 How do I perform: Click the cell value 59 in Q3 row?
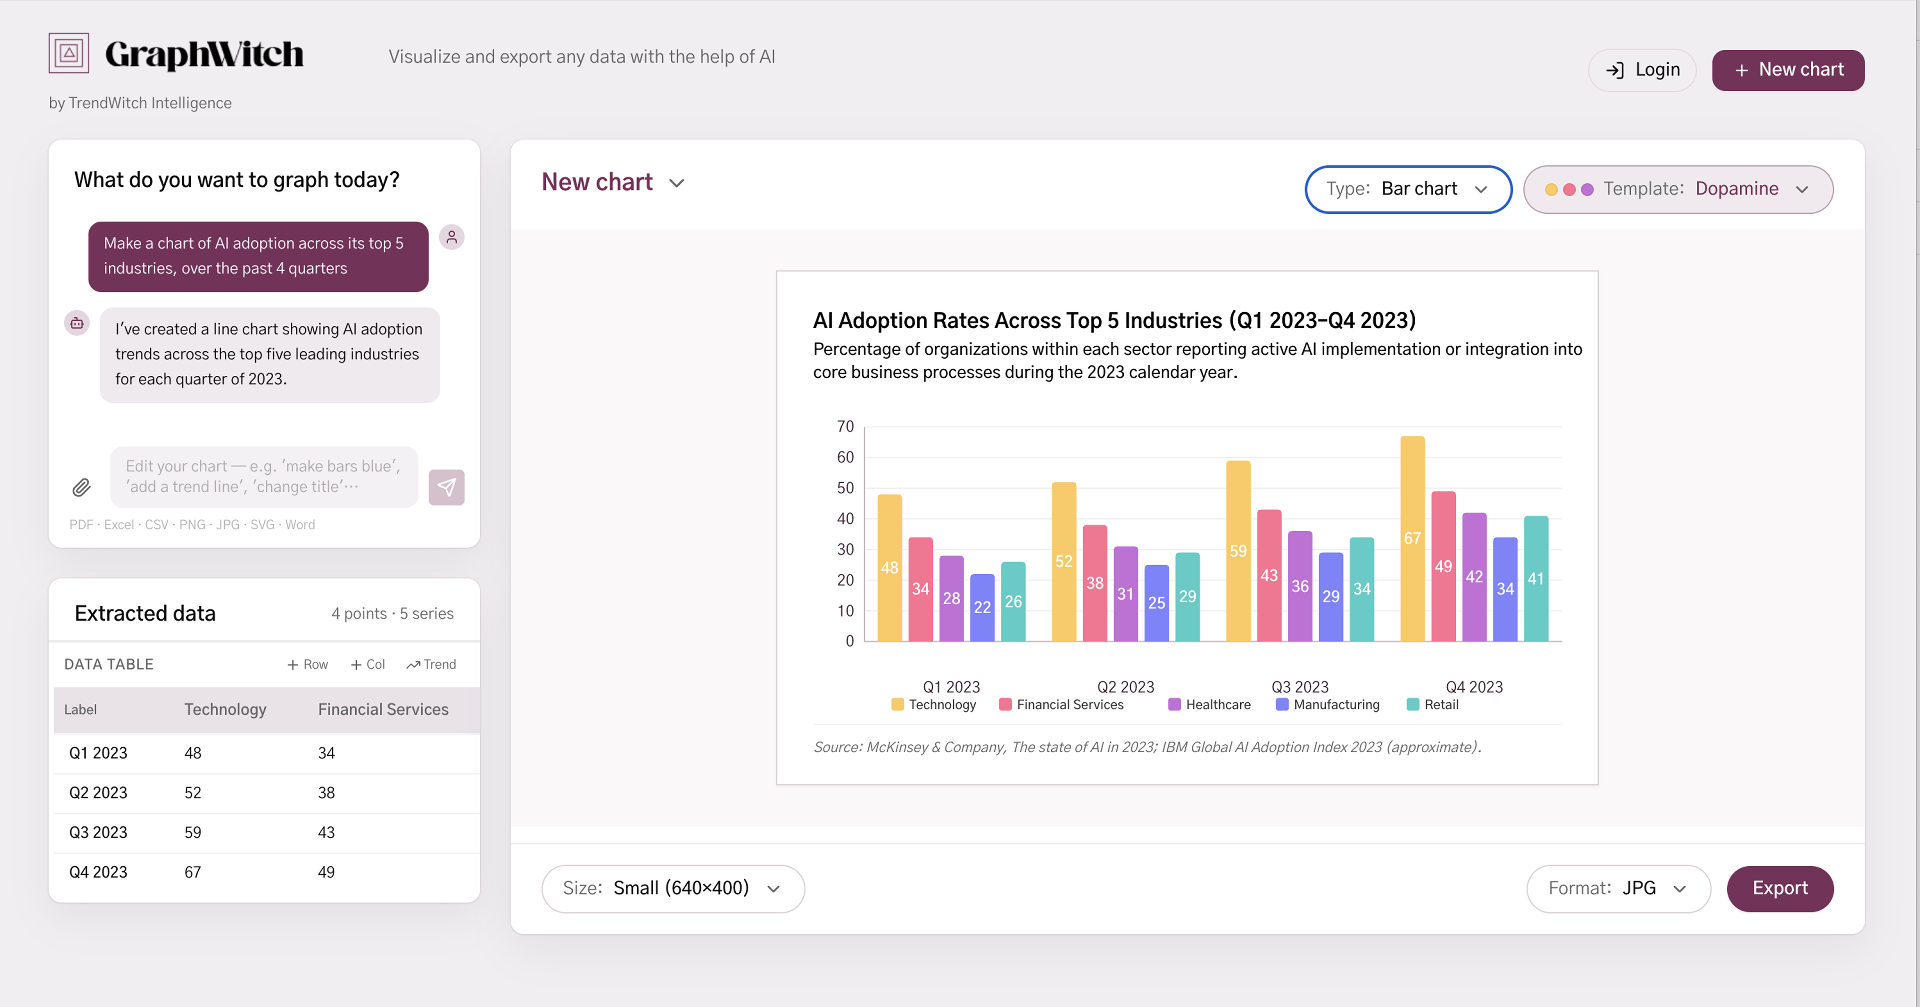click(193, 832)
